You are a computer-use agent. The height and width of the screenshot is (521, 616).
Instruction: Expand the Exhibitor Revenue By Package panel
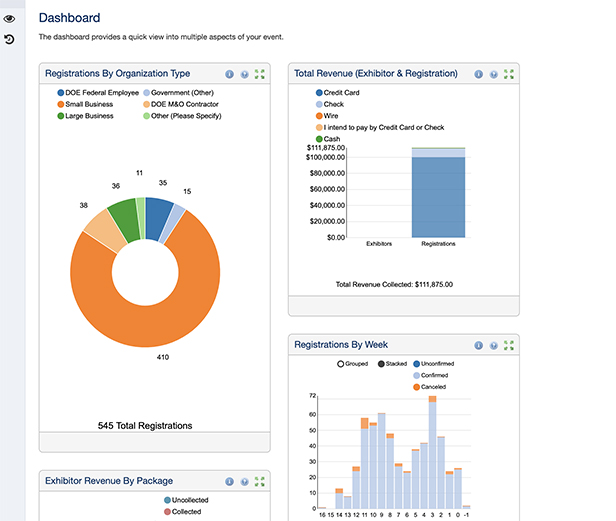(260, 482)
